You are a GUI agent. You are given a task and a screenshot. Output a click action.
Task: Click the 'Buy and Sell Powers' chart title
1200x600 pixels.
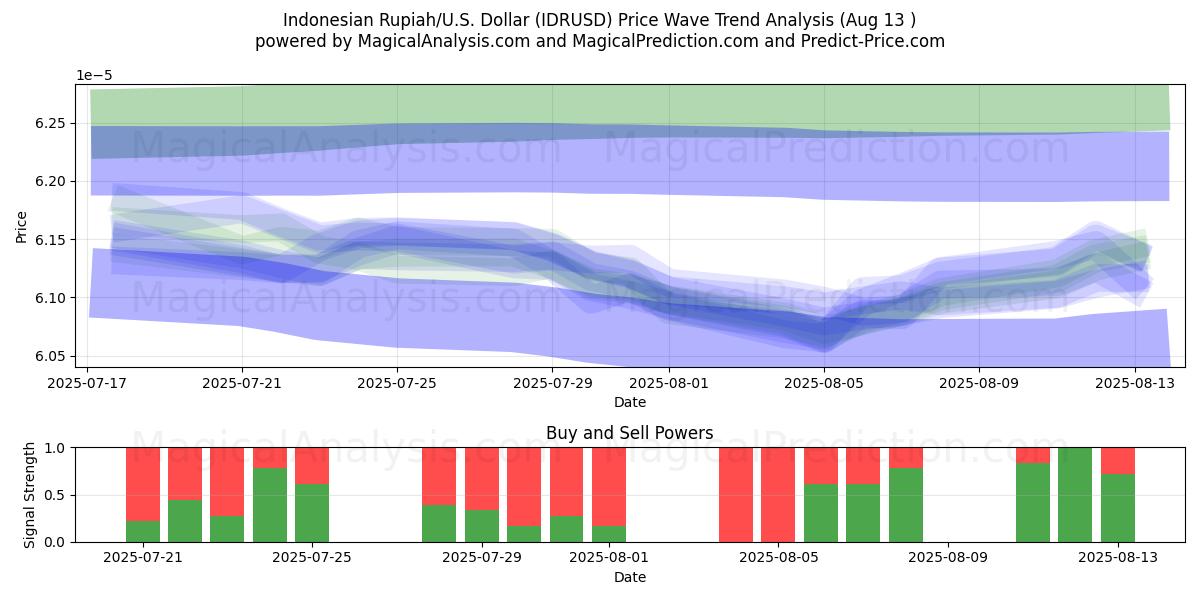coord(630,433)
